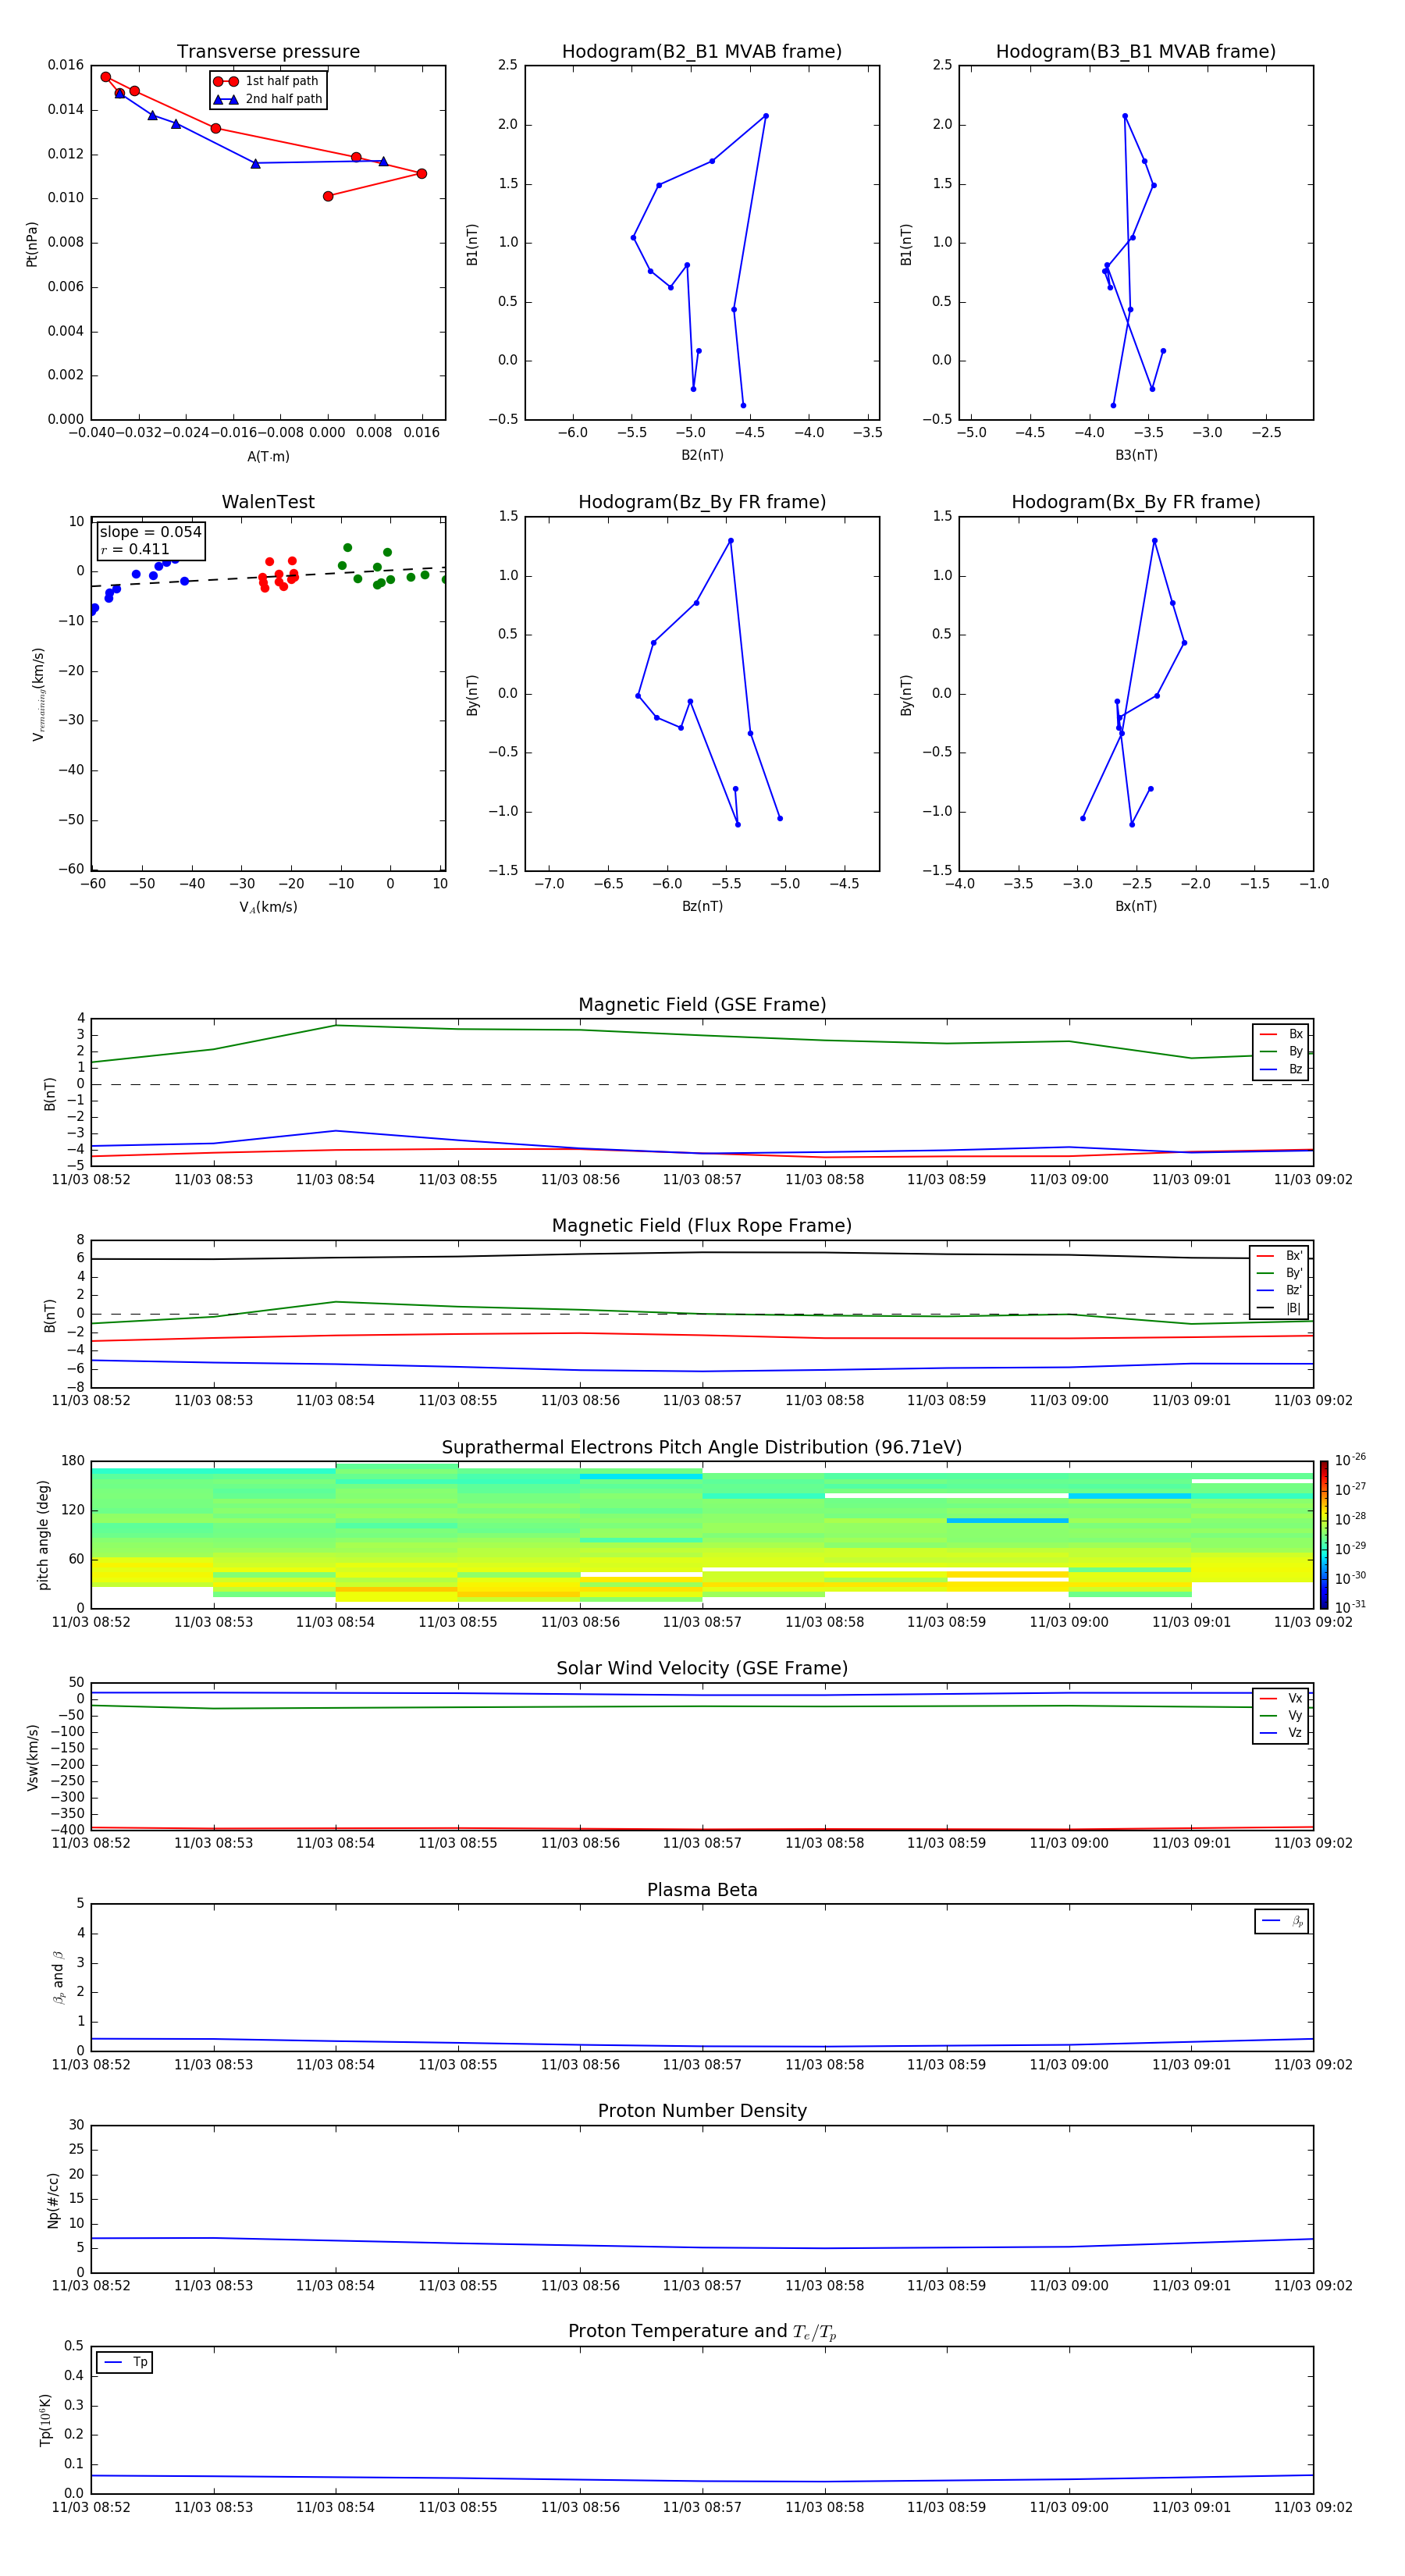Click the 'Bx(nT)' x-axis label

pyautogui.click(x=1136, y=906)
